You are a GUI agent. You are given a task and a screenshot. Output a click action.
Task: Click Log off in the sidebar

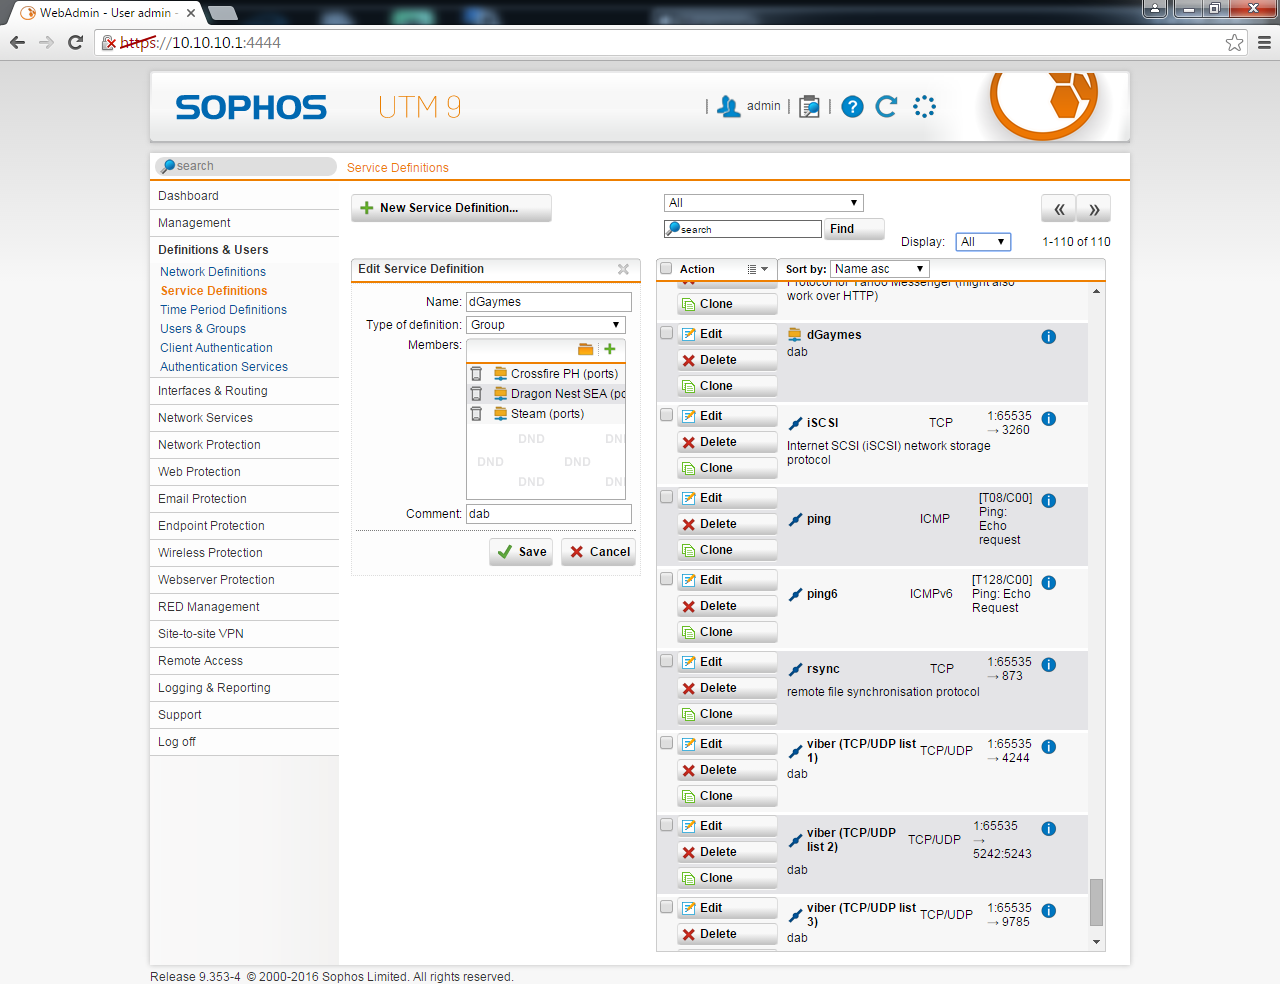pos(245,742)
